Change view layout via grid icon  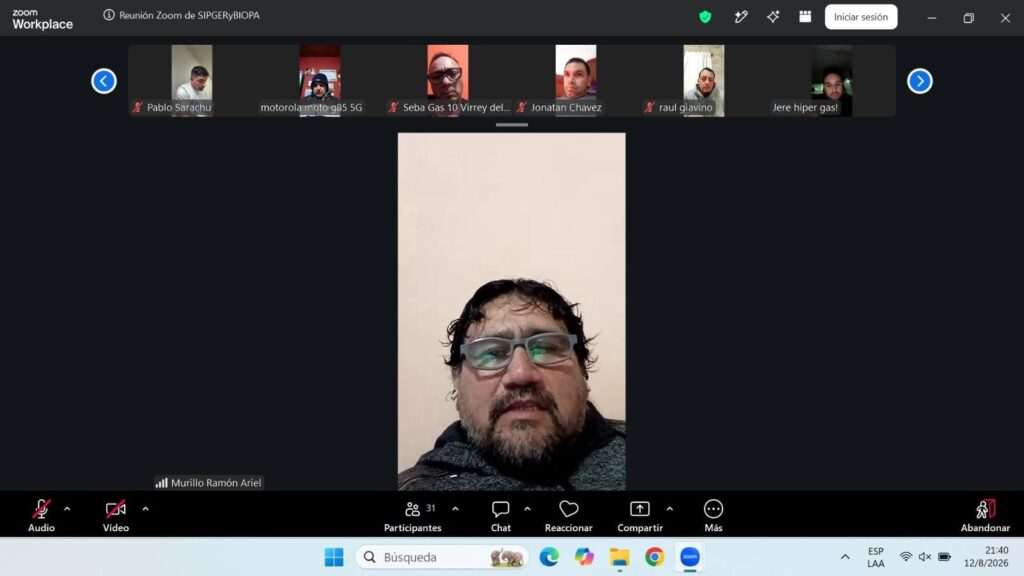point(805,17)
